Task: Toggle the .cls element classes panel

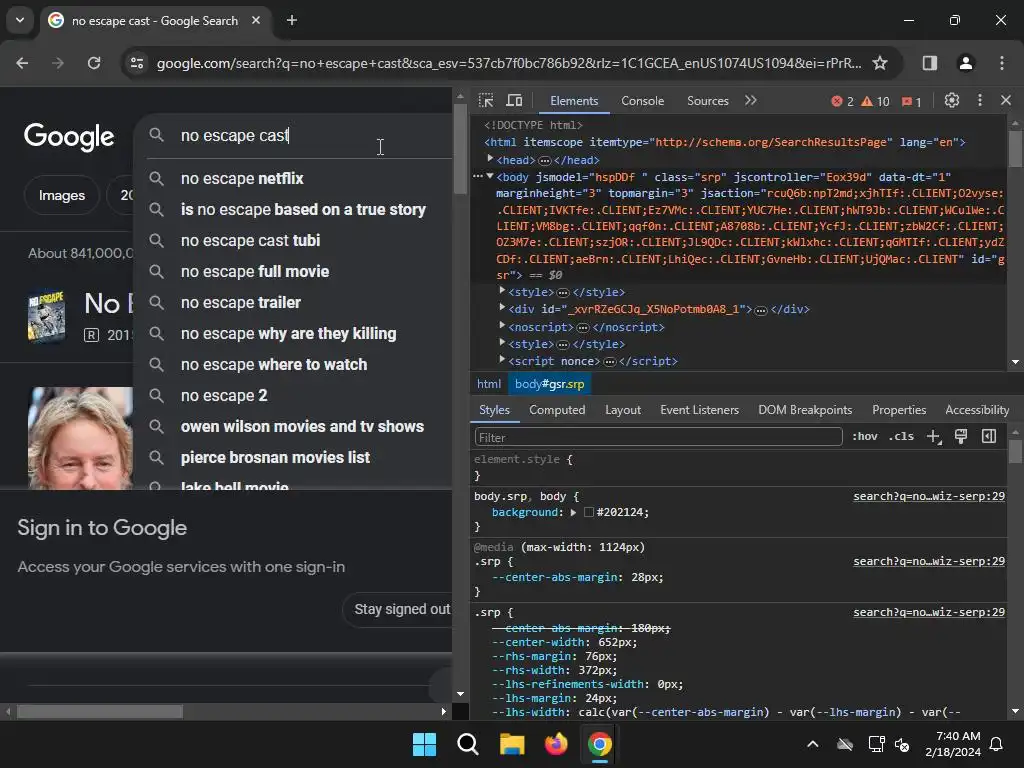Action: [901, 436]
